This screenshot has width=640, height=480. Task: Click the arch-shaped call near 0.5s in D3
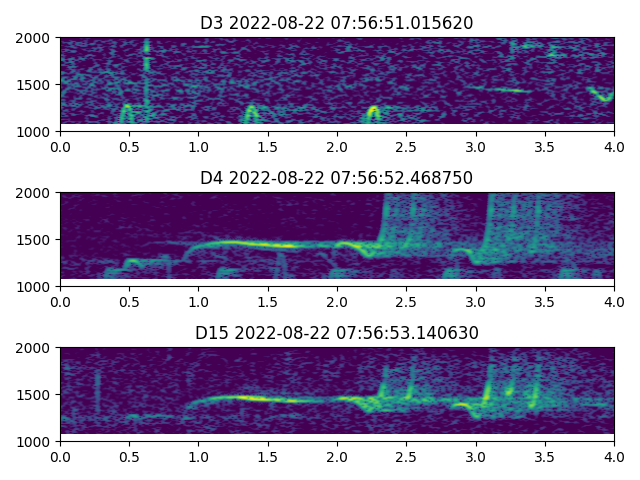(126, 110)
